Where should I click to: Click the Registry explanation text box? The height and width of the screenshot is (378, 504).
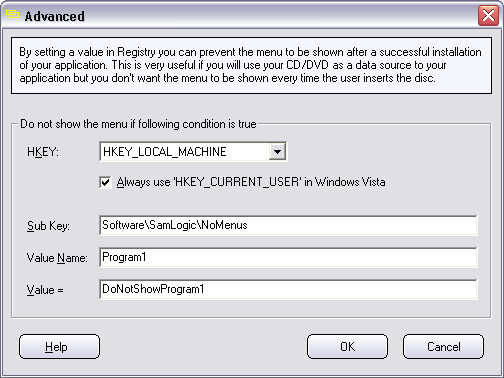(x=251, y=65)
